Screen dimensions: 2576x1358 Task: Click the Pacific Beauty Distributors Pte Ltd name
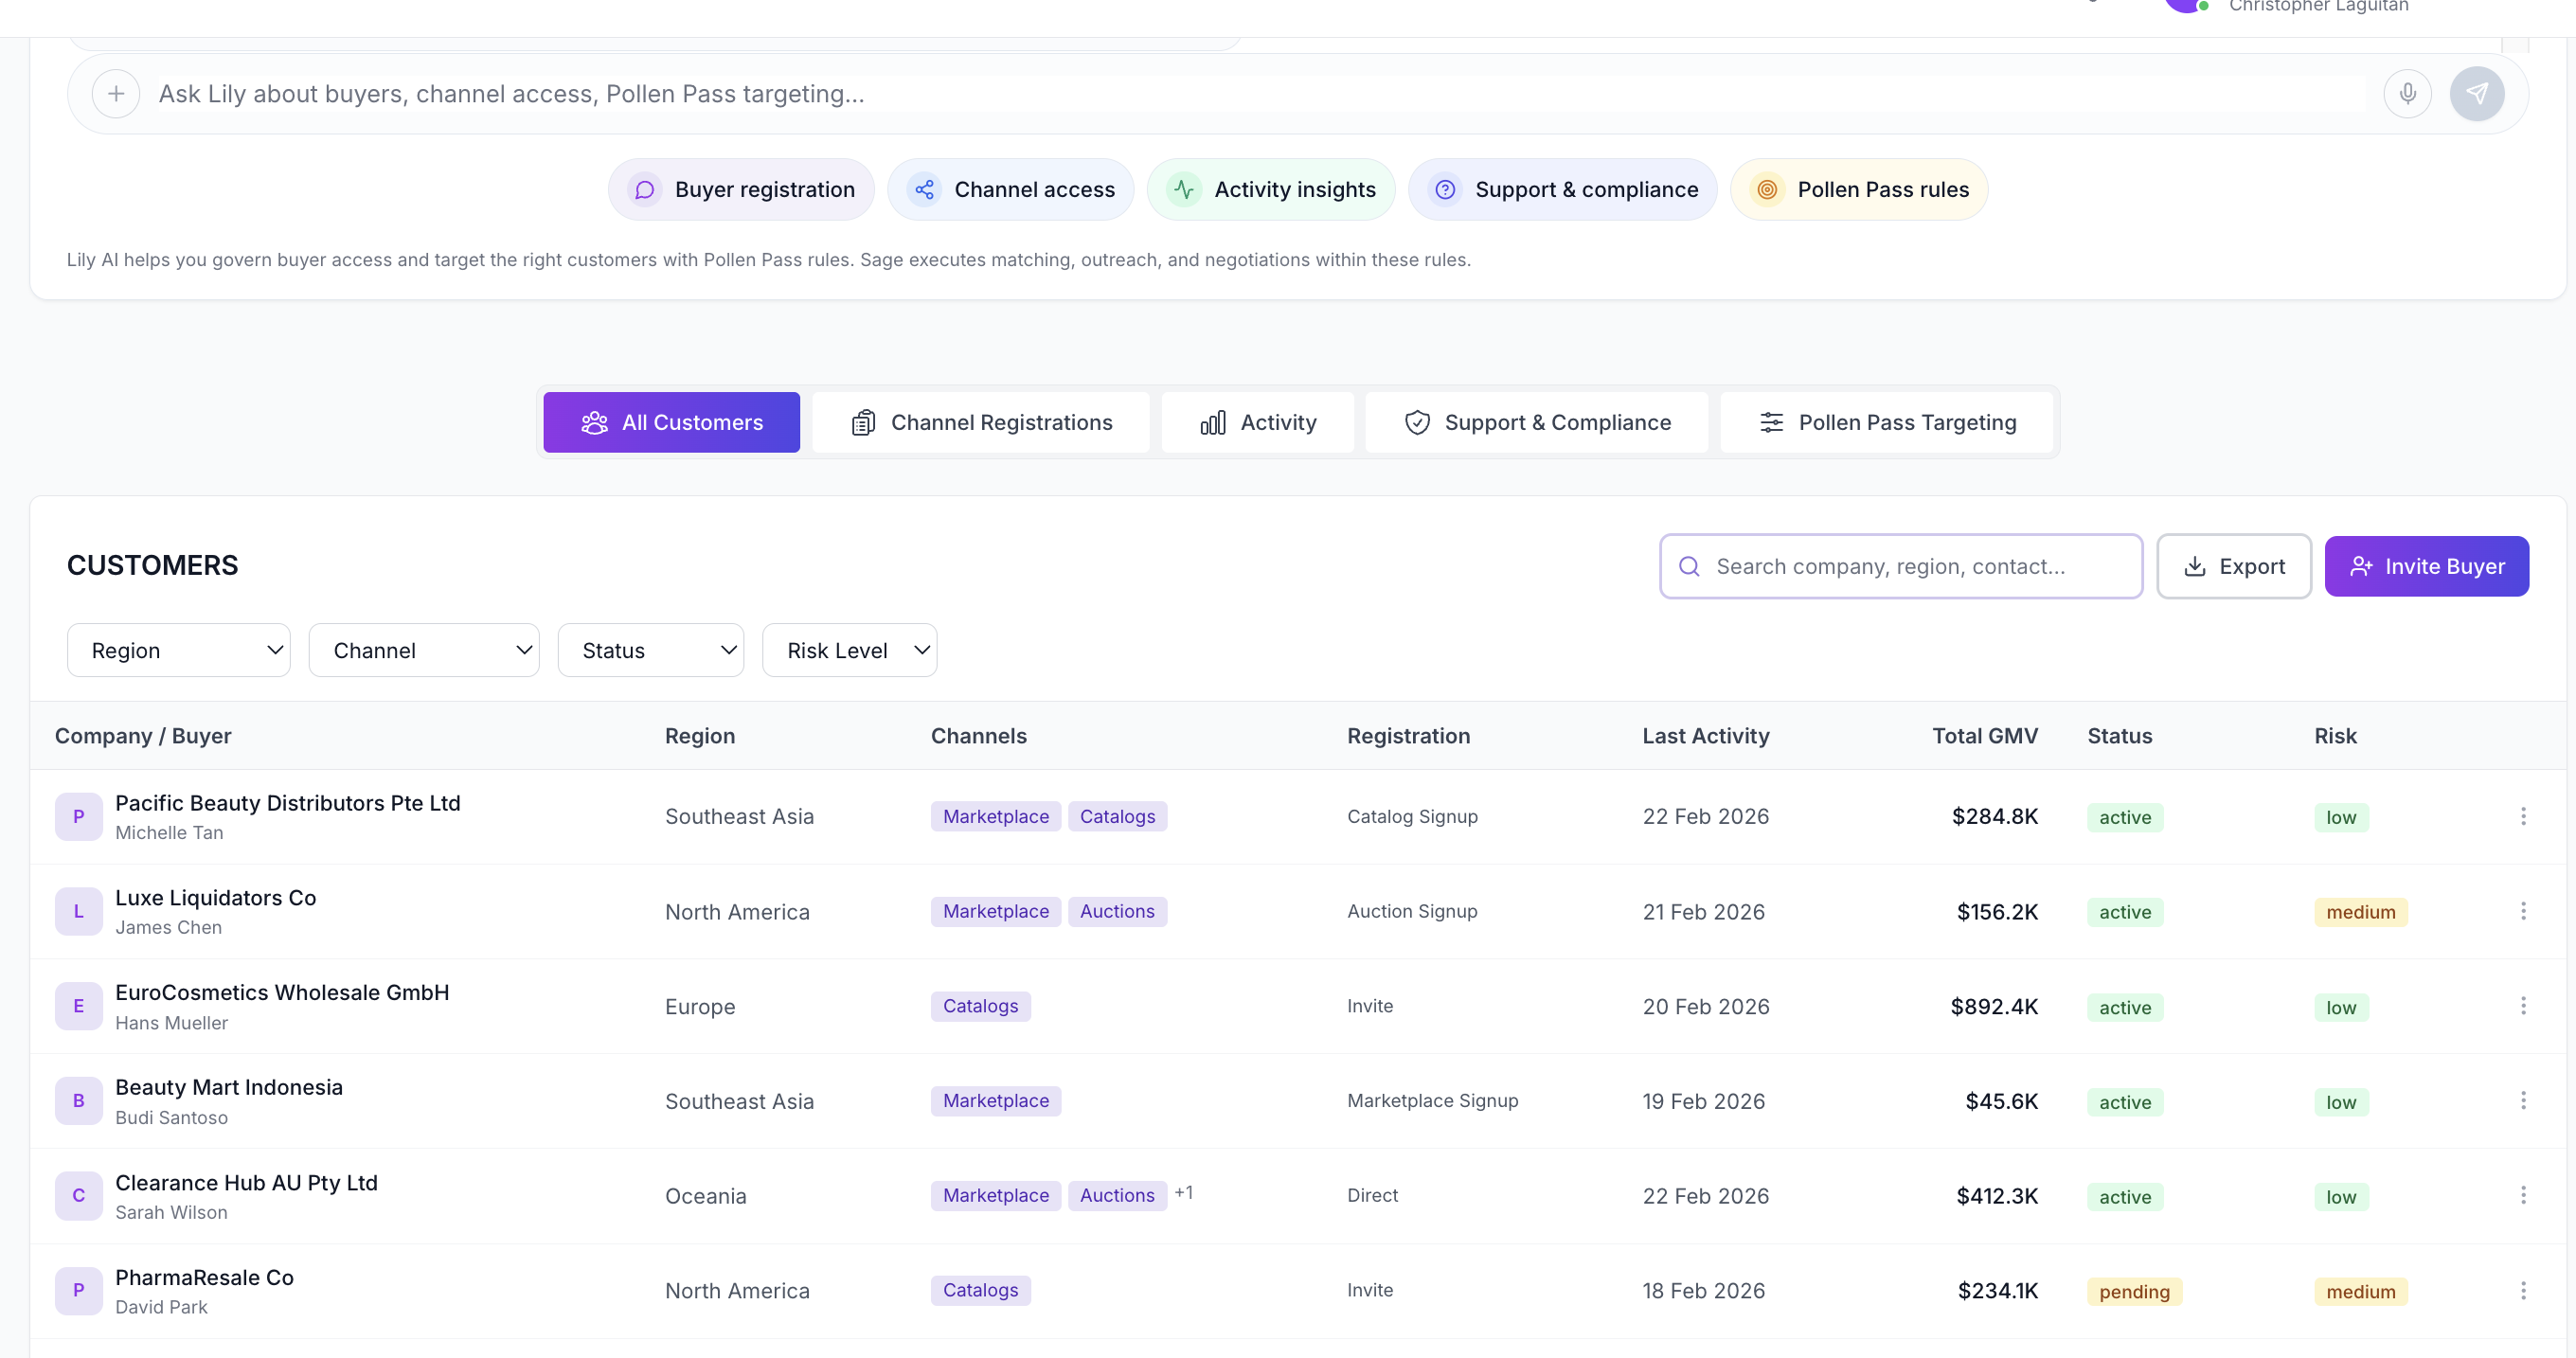point(288,803)
